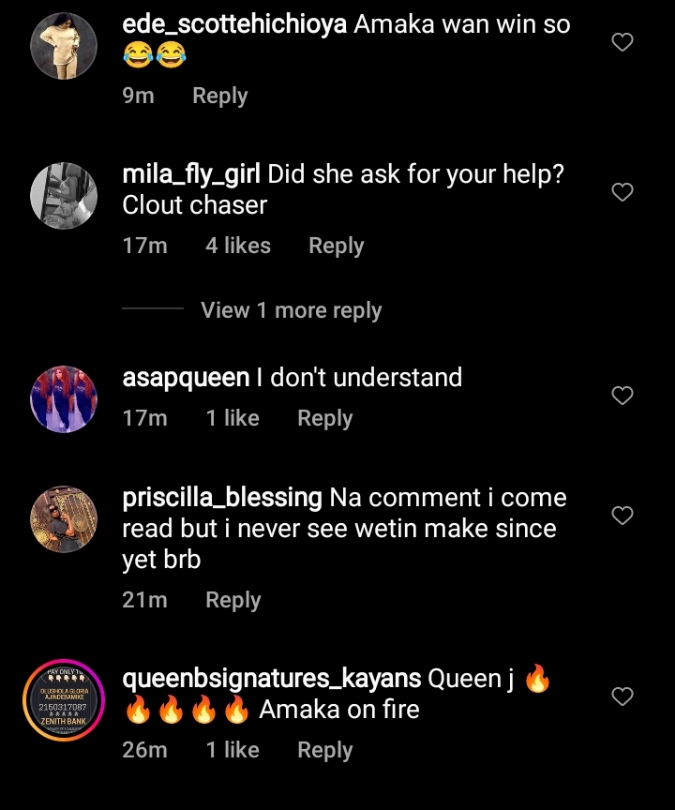Like ede_scottehichioya's comment with the heart

pyautogui.click(x=622, y=42)
